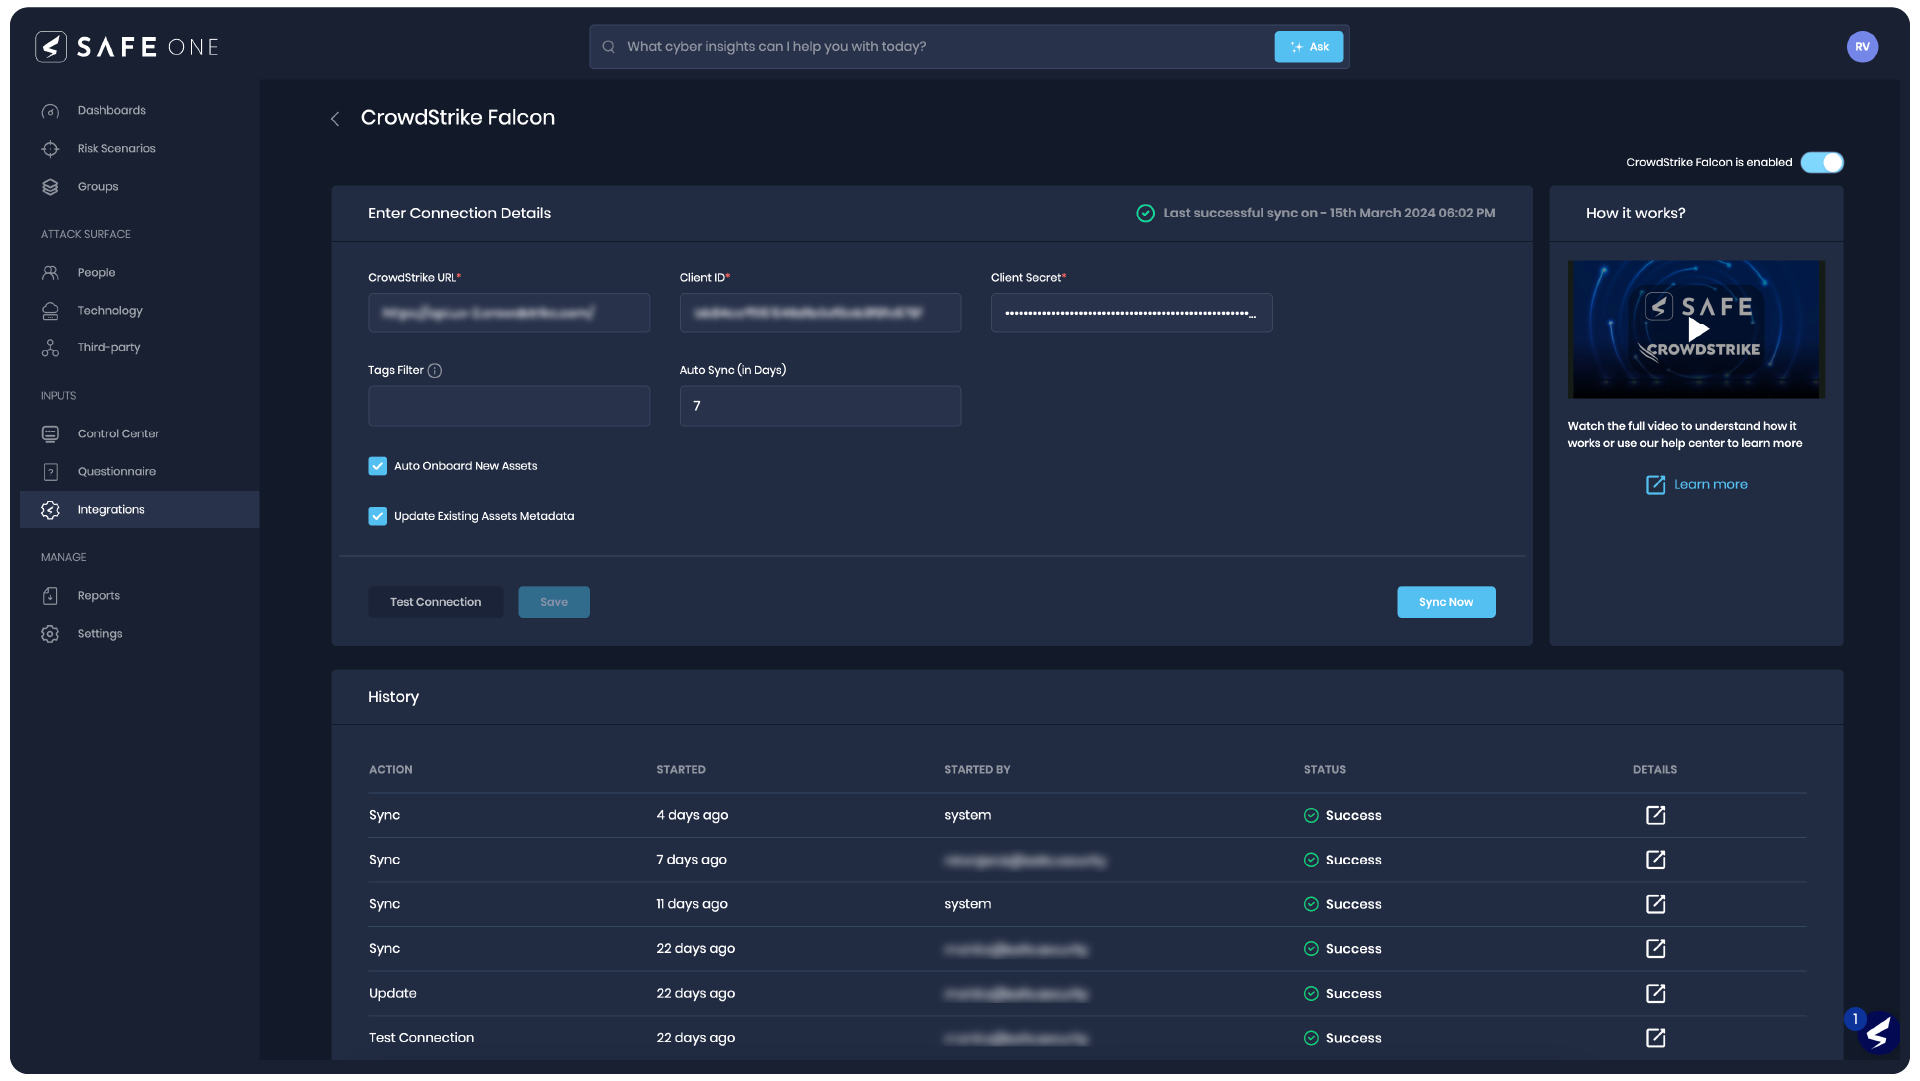
Task: Click the Test Connection button
Action: [435, 601]
